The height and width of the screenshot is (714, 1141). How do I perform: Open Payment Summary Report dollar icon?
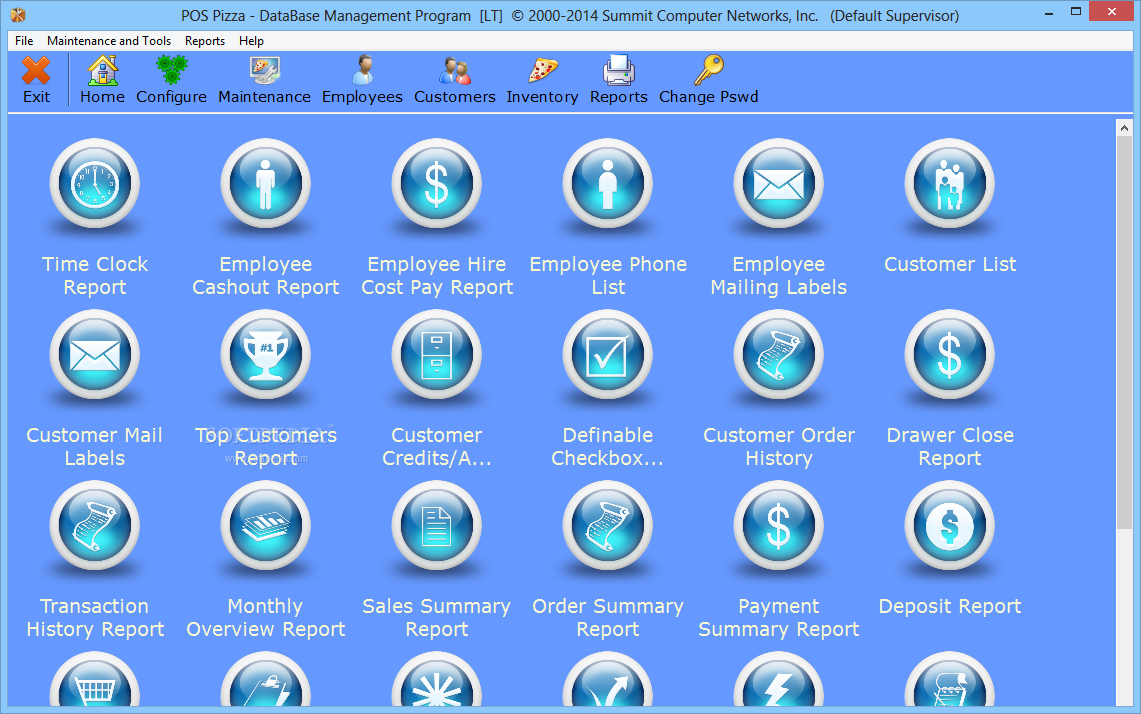point(779,526)
